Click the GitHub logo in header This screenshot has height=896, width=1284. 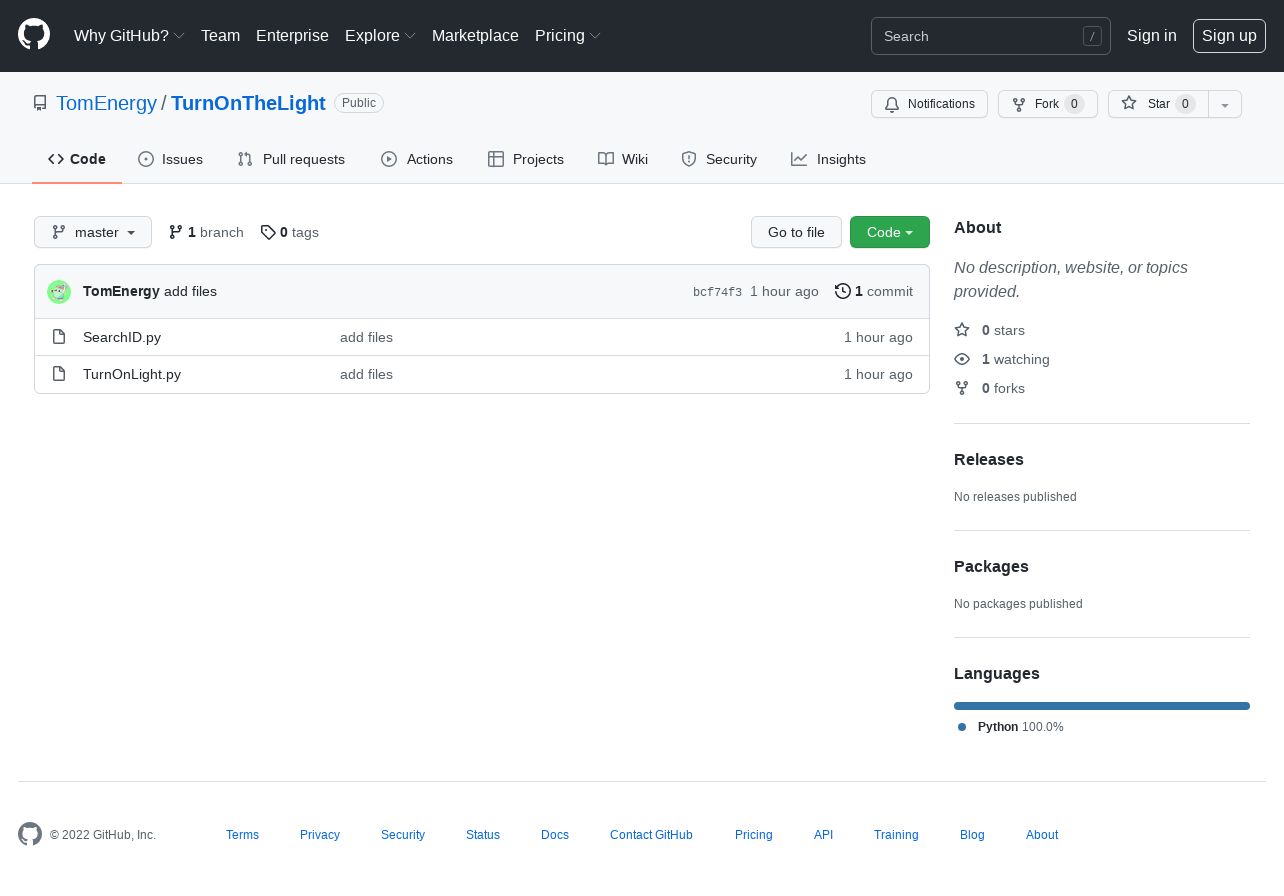pos(34,35)
